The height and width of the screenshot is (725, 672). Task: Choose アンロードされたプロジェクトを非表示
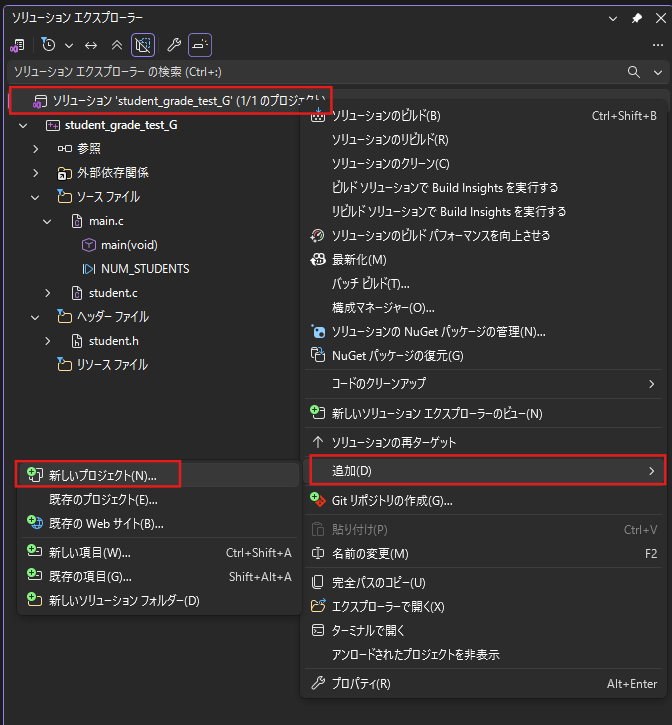tap(484, 655)
